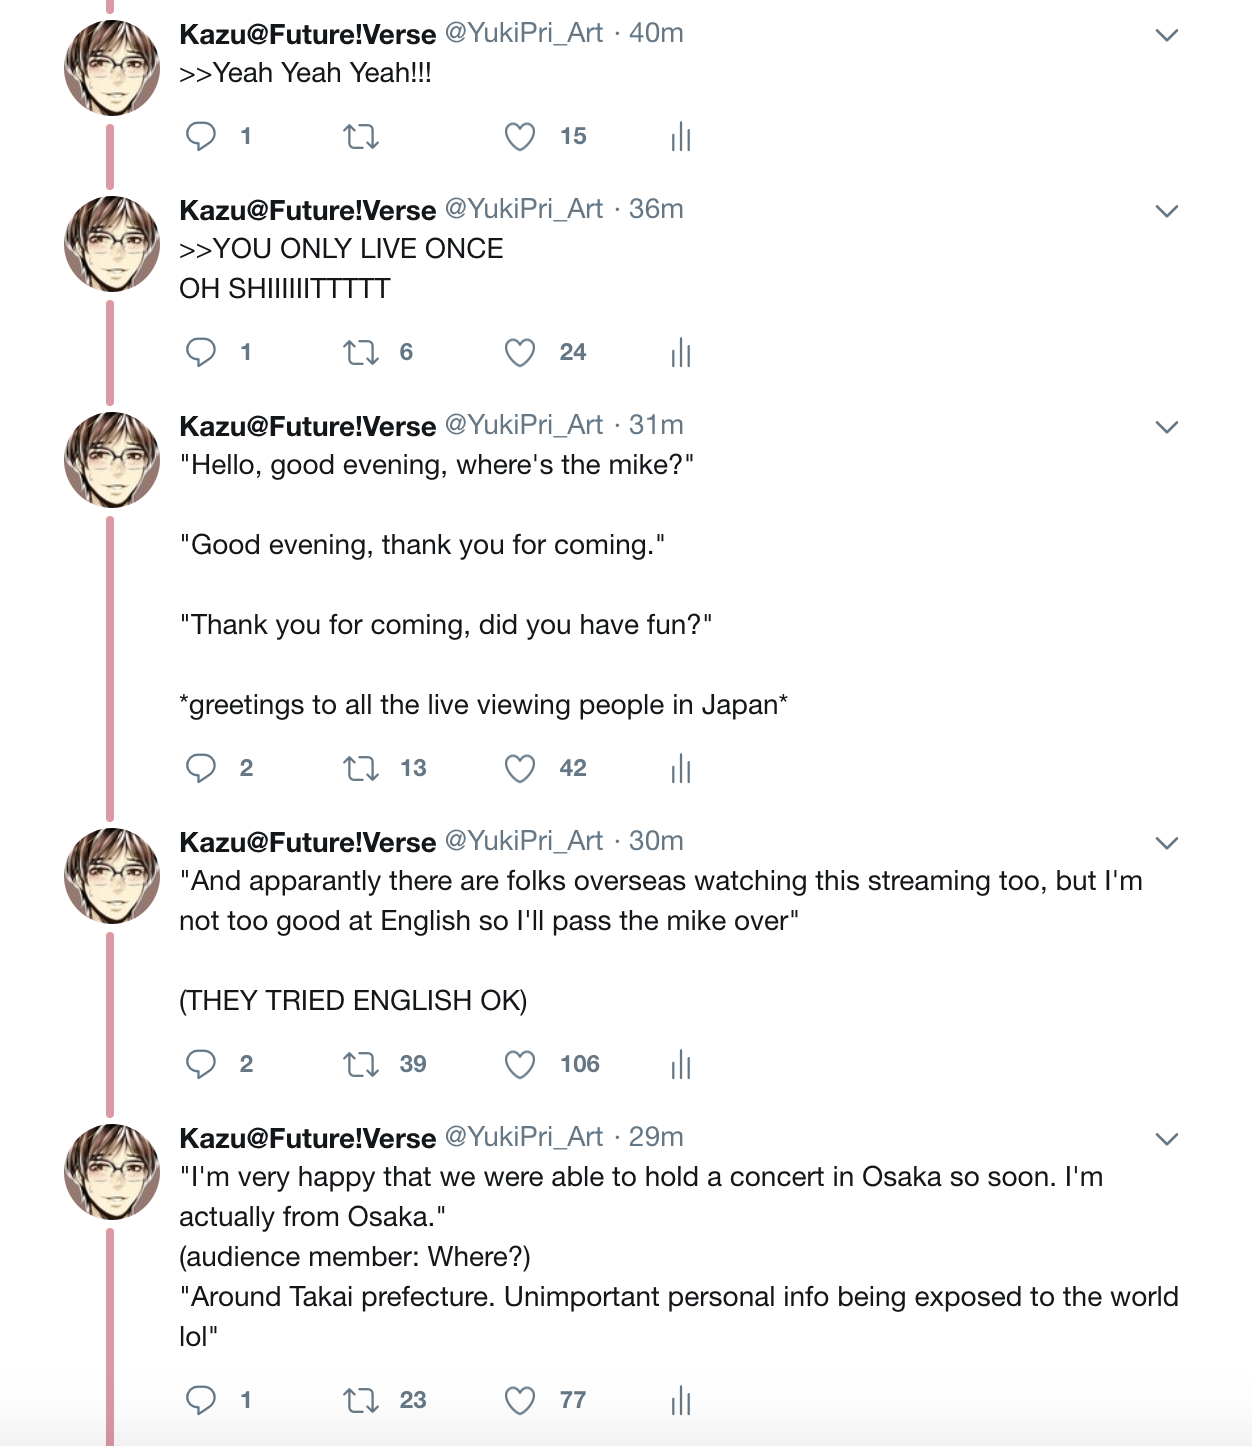Retweet the 'Yeah Yeah Yeah!!!' tweet
This screenshot has height=1446, width=1252.
[x=361, y=136]
